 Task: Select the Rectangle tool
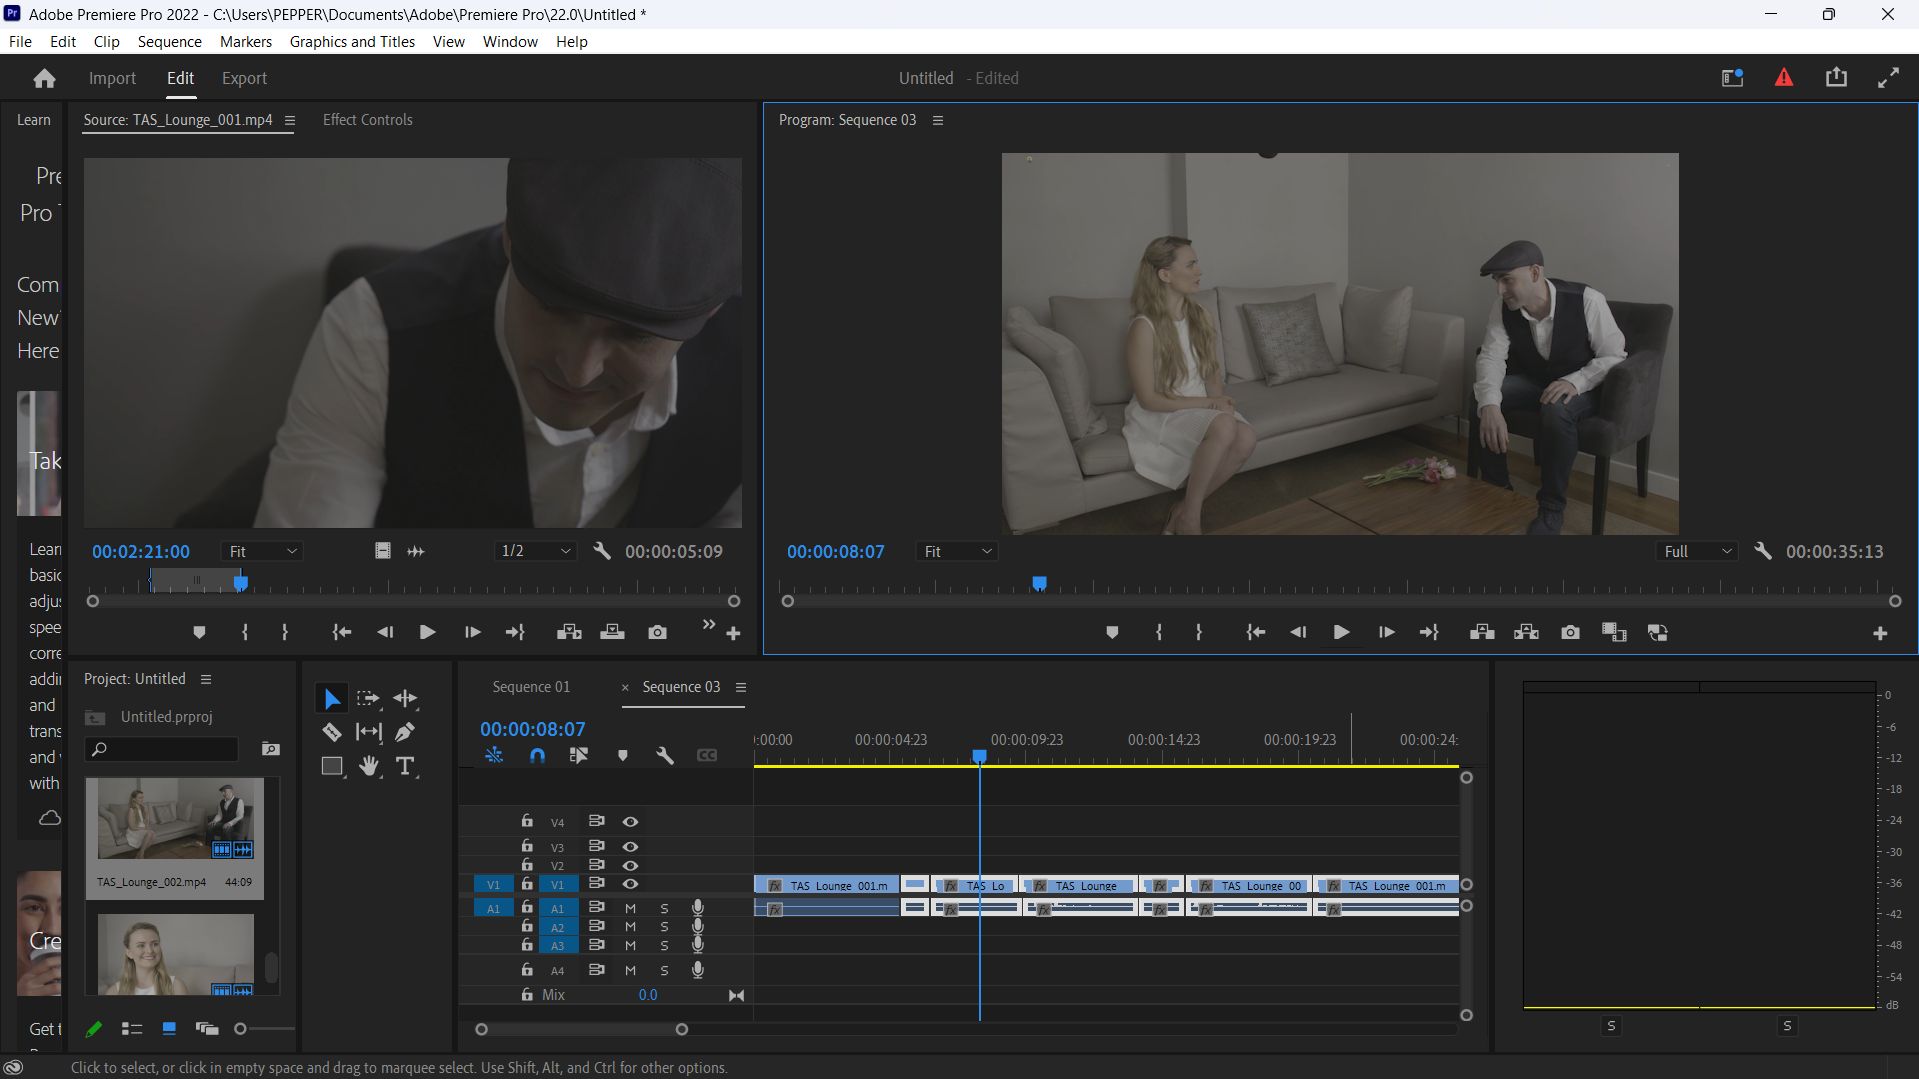pos(332,766)
